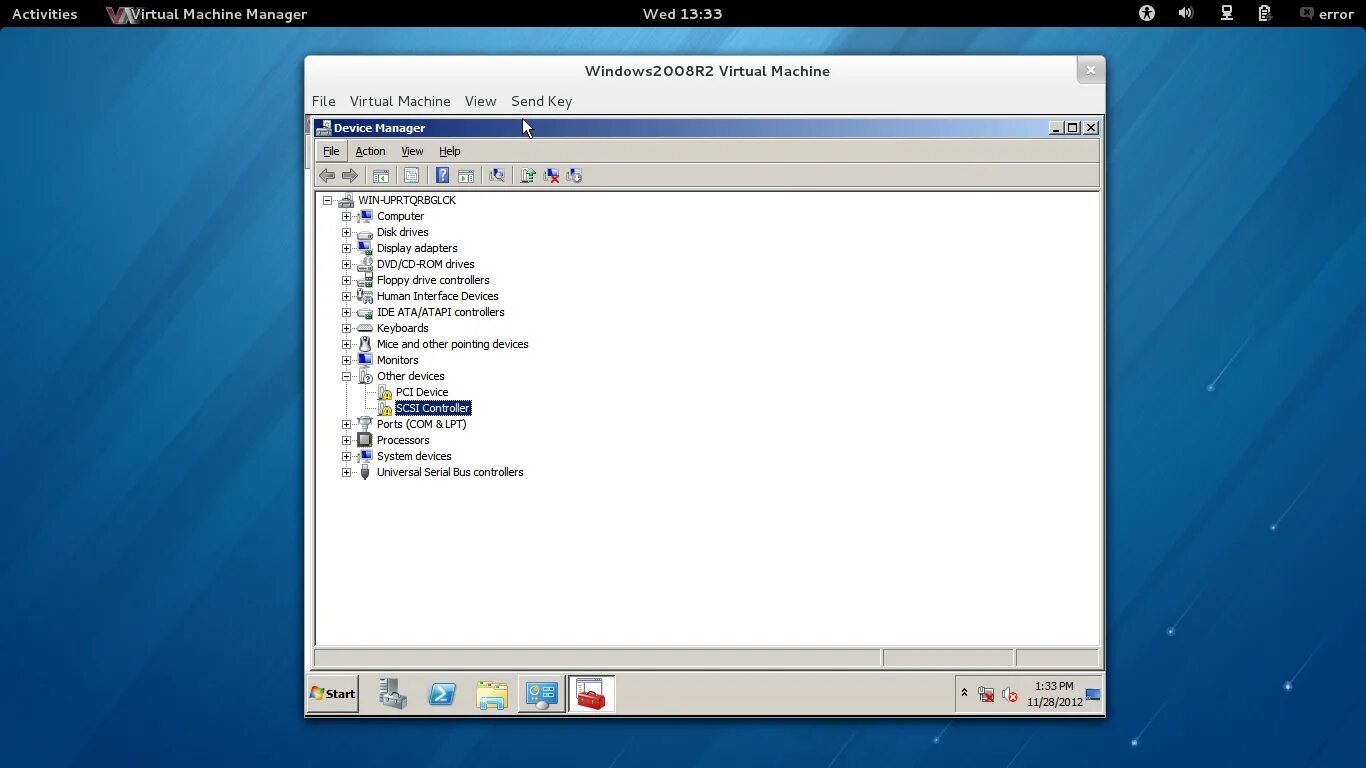The width and height of the screenshot is (1366, 768).
Task: Click the Show Desktop button at taskbar end
Action: click(x=1093, y=694)
